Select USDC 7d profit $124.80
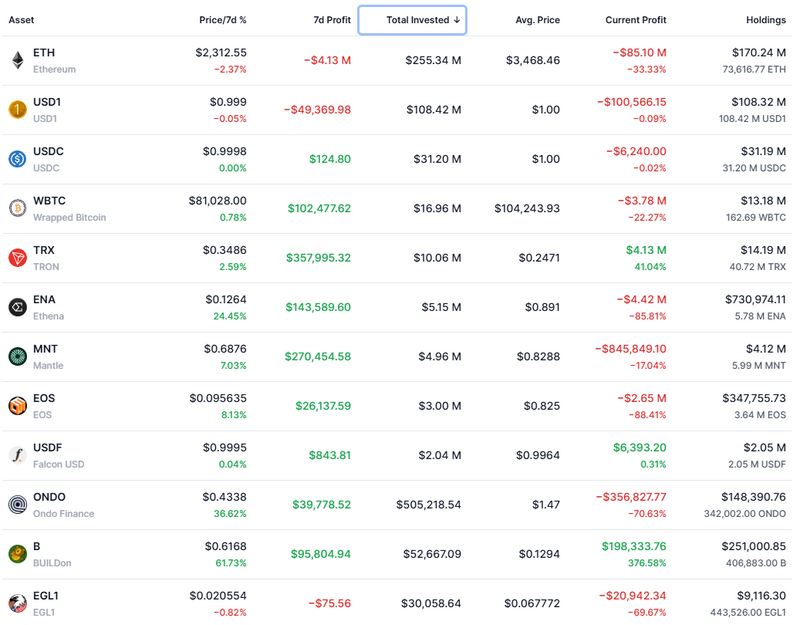This screenshot has height=625, width=800. (330, 159)
